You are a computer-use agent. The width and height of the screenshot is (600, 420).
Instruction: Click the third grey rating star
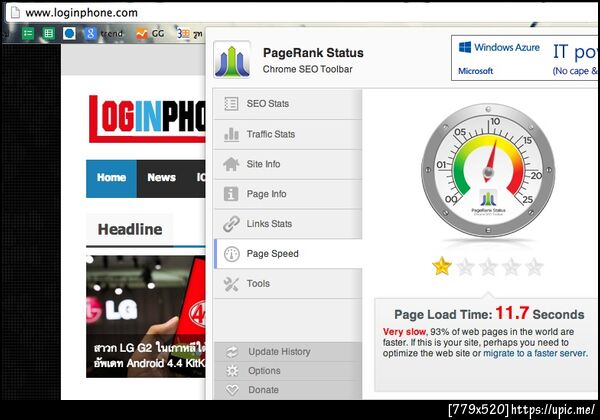(x=488, y=267)
